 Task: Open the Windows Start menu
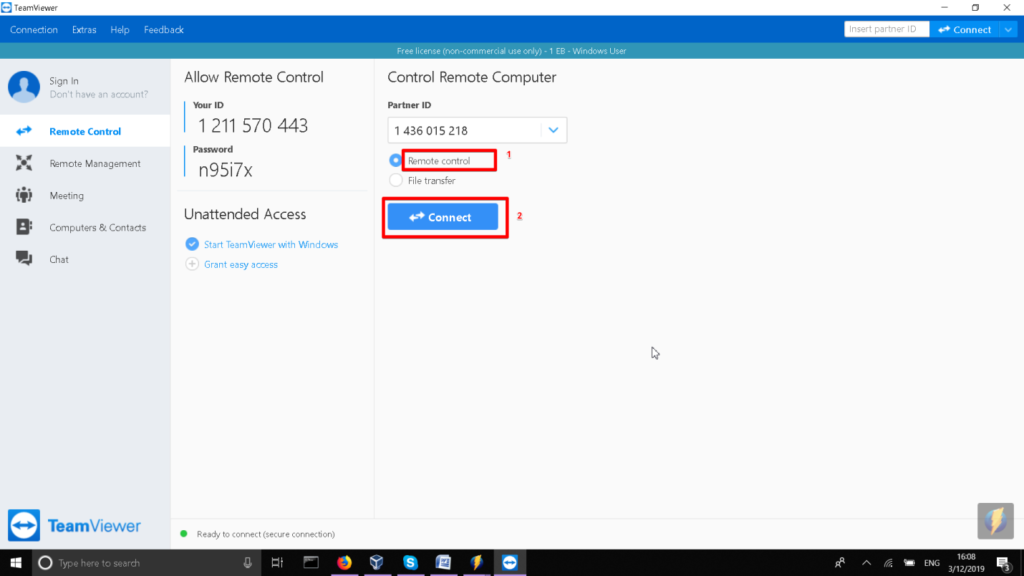point(16,562)
